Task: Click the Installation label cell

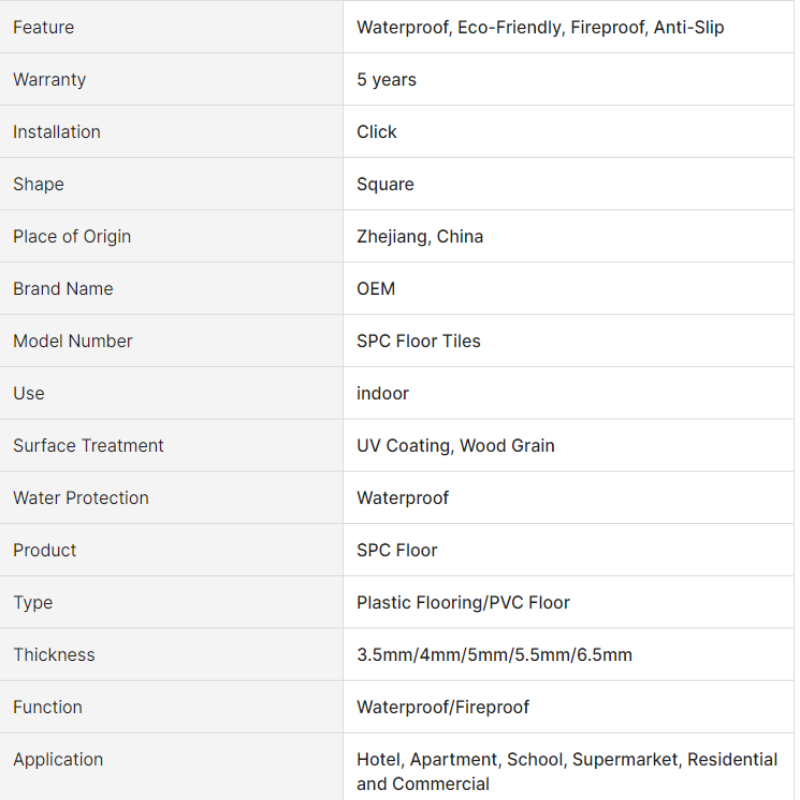Action: (57, 132)
